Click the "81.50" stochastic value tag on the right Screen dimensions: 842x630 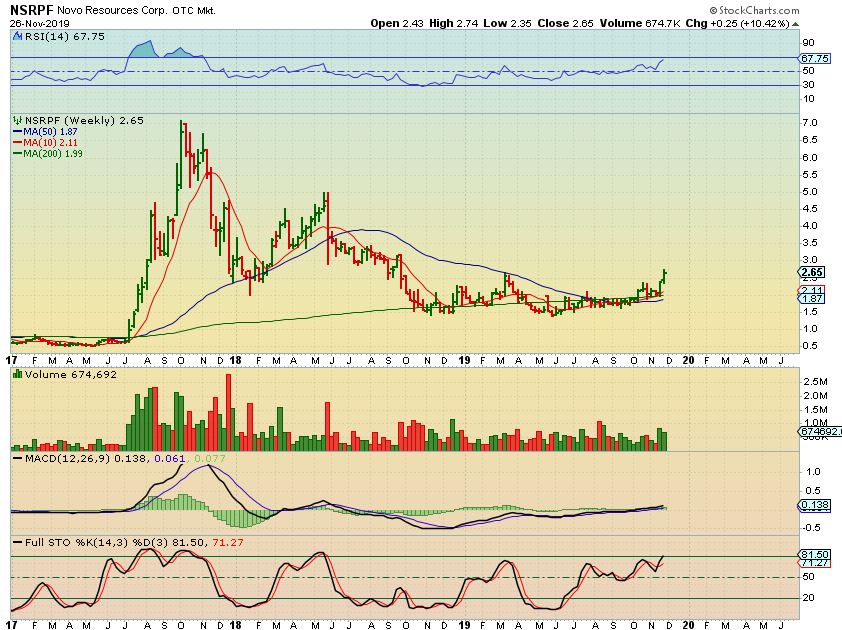815,554
